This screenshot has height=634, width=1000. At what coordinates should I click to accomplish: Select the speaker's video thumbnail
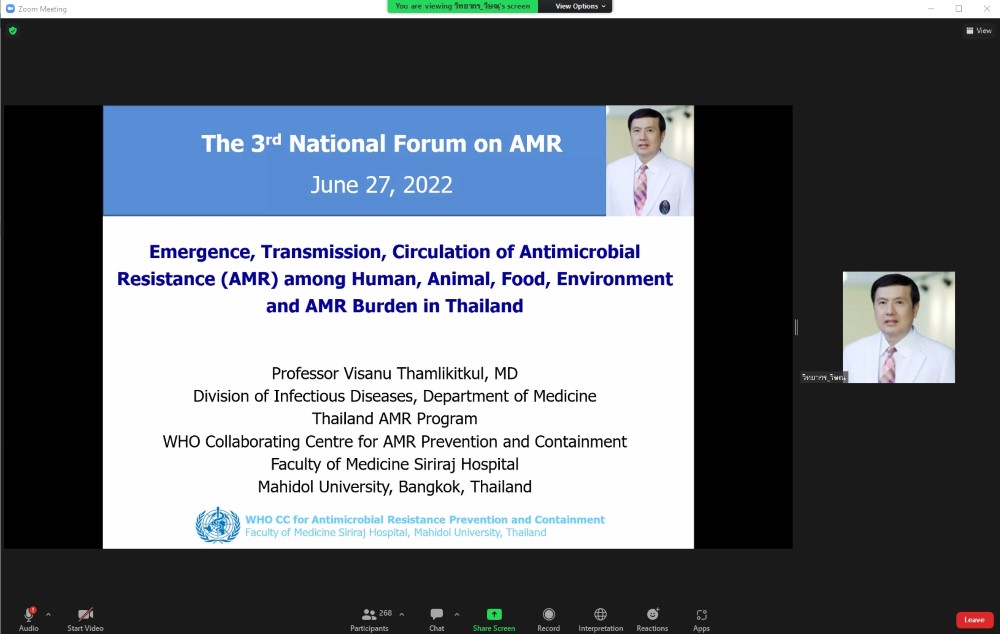(898, 327)
